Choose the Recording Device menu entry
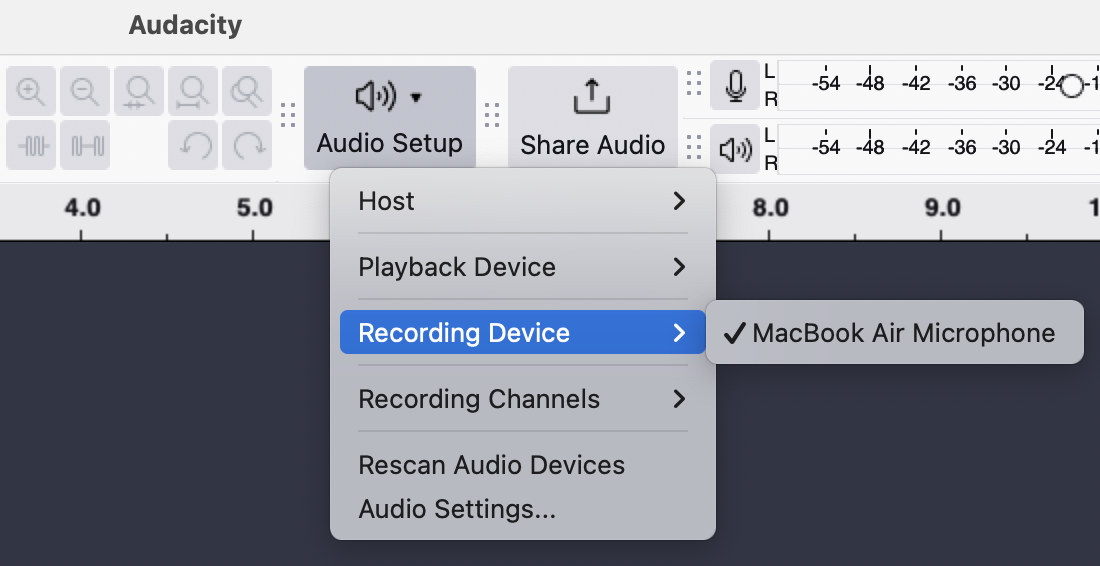Image resolution: width=1100 pixels, height=566 pixels. 523,332
